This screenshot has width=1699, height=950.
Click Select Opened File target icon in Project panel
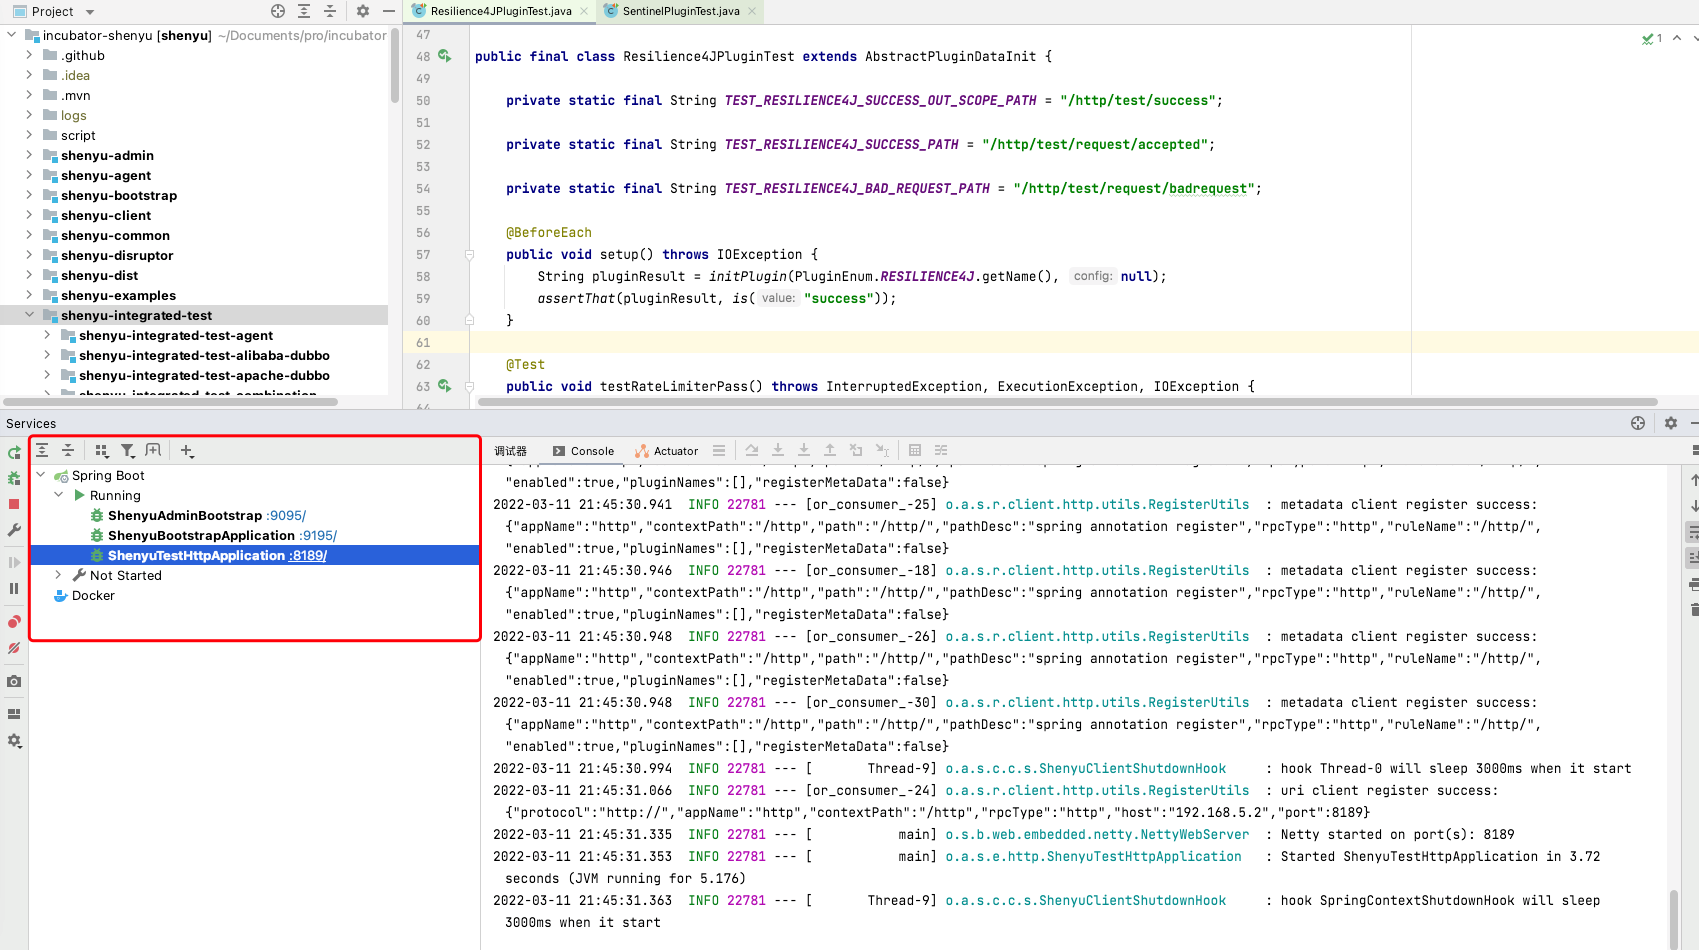click(278, 11)
